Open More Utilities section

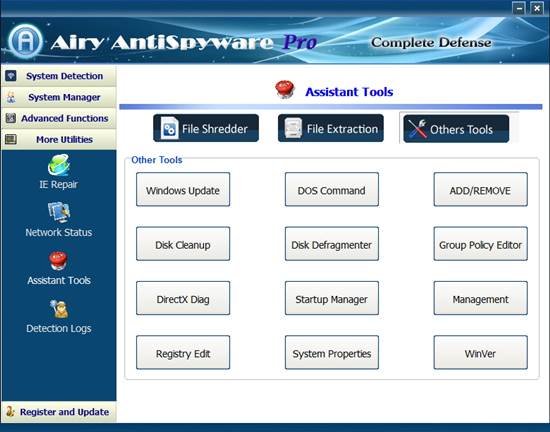click(x=59, y=140)
